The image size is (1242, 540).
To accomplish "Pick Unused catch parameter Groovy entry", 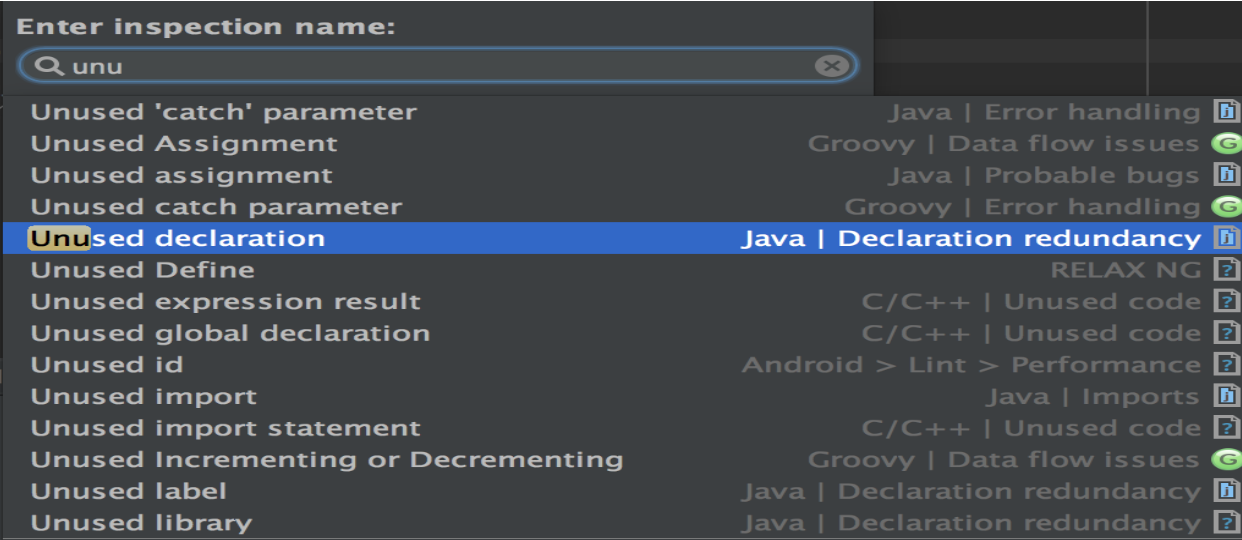I will point(216,208).
